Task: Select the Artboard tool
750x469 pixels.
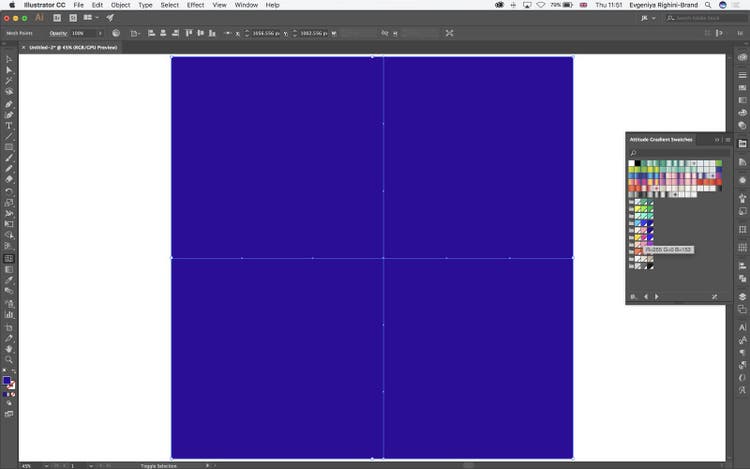Action: click(9, 327)
